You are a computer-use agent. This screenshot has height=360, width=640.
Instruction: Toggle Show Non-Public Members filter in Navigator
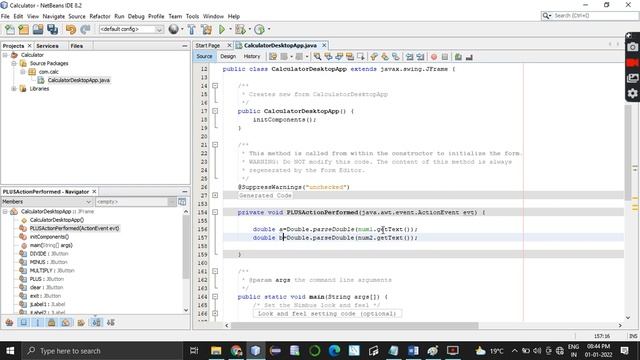pos(51,322)
